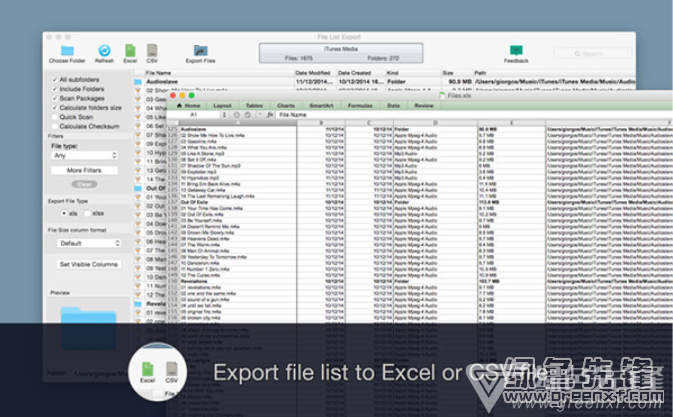Select cell '14 The Last Remaining Laugh.m4a' in Excel
The width and height of the screenshot is (673, 417).
238,196
